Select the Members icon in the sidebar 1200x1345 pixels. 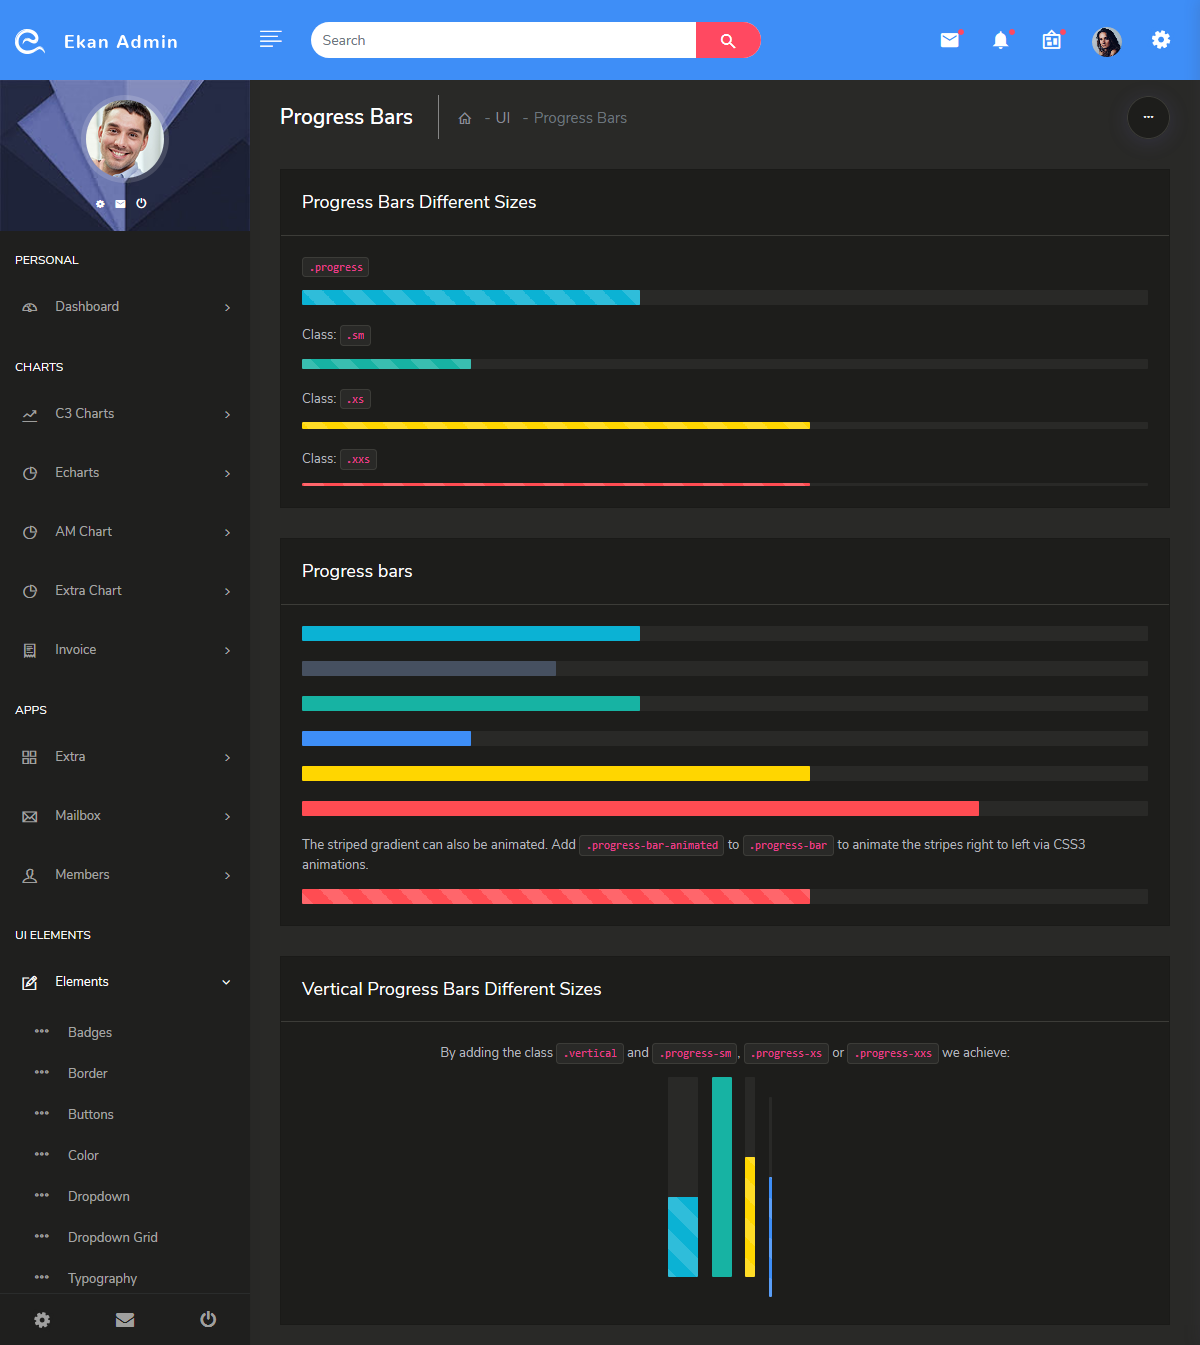coord(30,875)
